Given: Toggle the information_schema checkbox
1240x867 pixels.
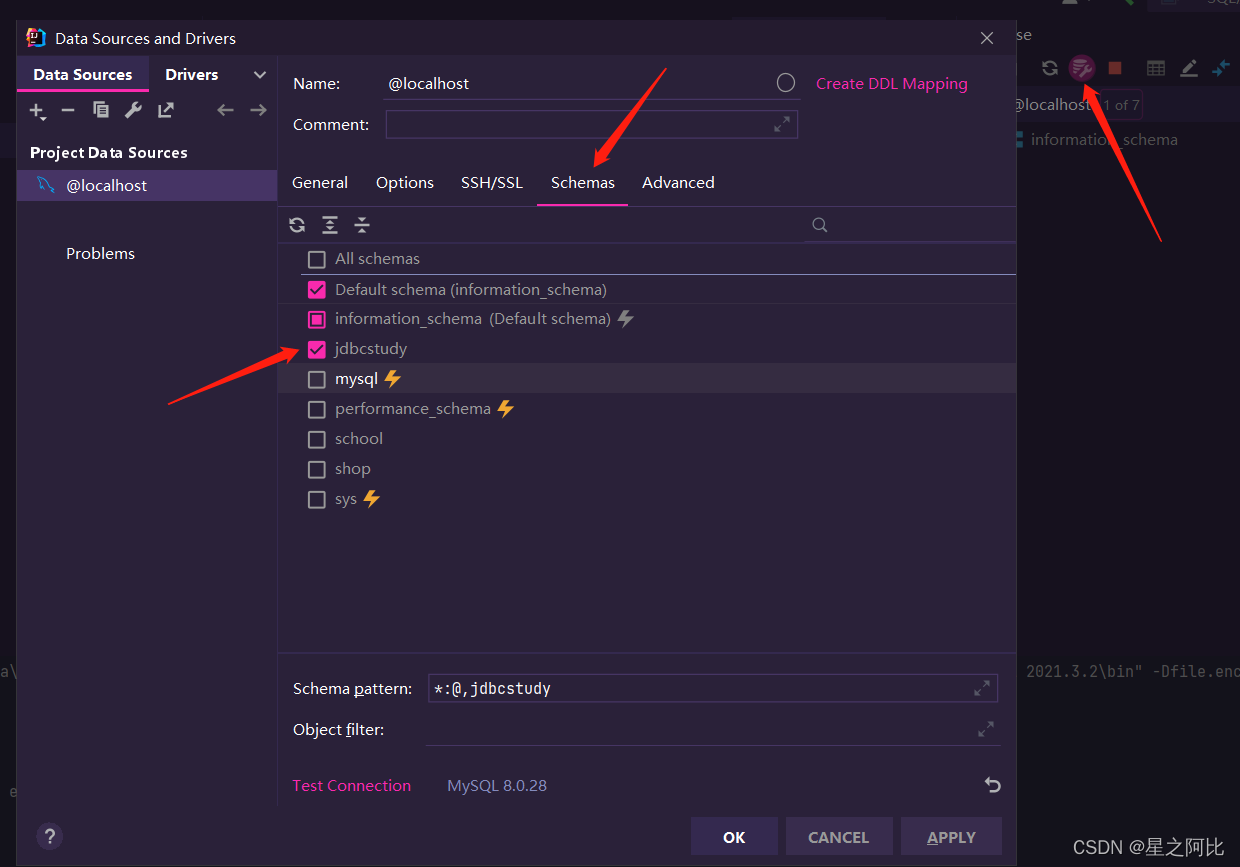Looking at the screenshot, I should coord(317,319).
